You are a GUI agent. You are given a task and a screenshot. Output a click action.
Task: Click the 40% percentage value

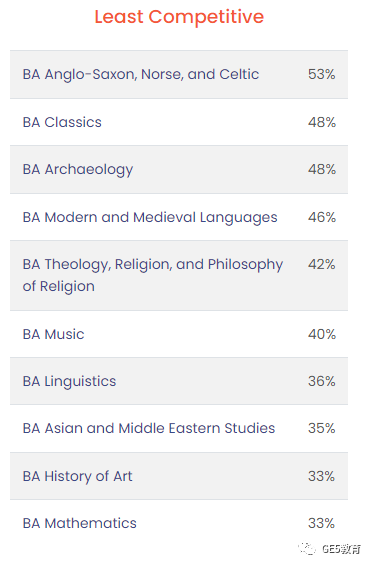322,334
